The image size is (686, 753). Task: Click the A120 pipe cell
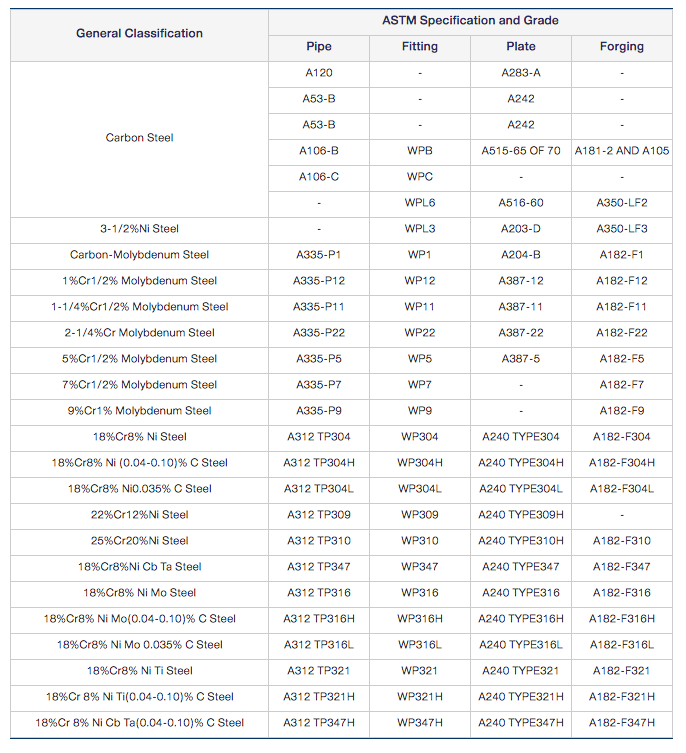coord(319,73)
